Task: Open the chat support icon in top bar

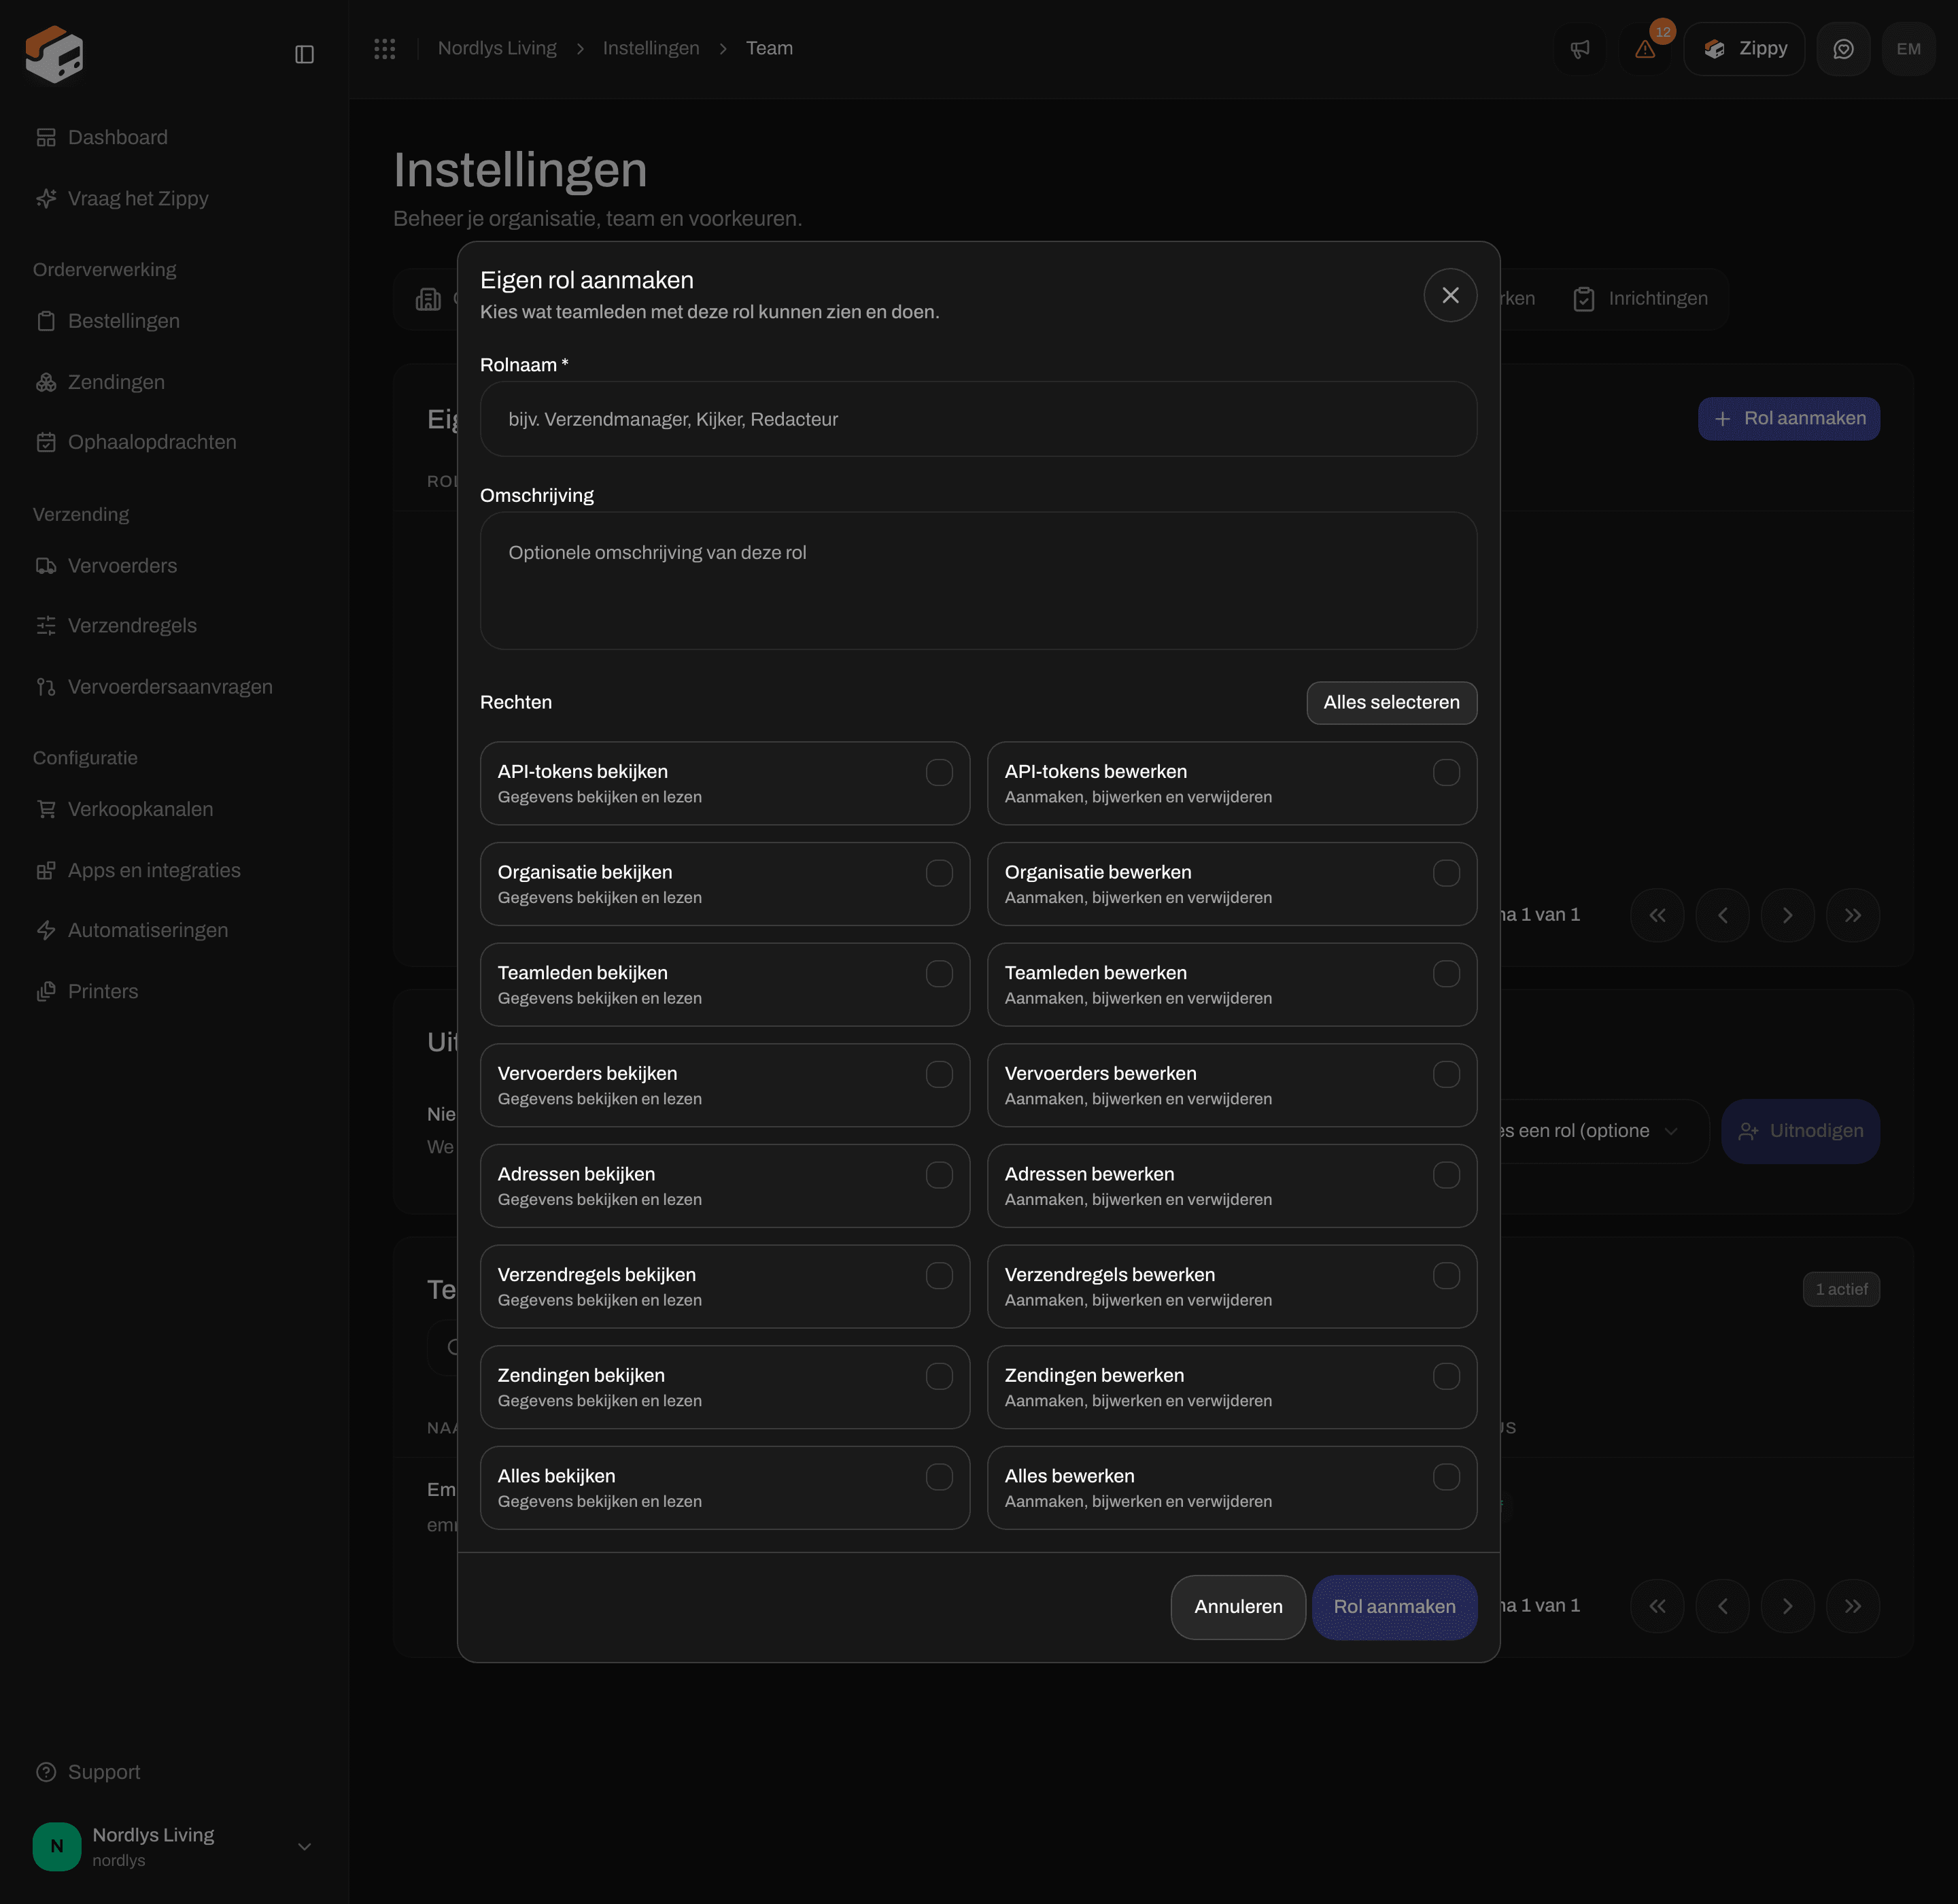Action: click(1843, 49)
